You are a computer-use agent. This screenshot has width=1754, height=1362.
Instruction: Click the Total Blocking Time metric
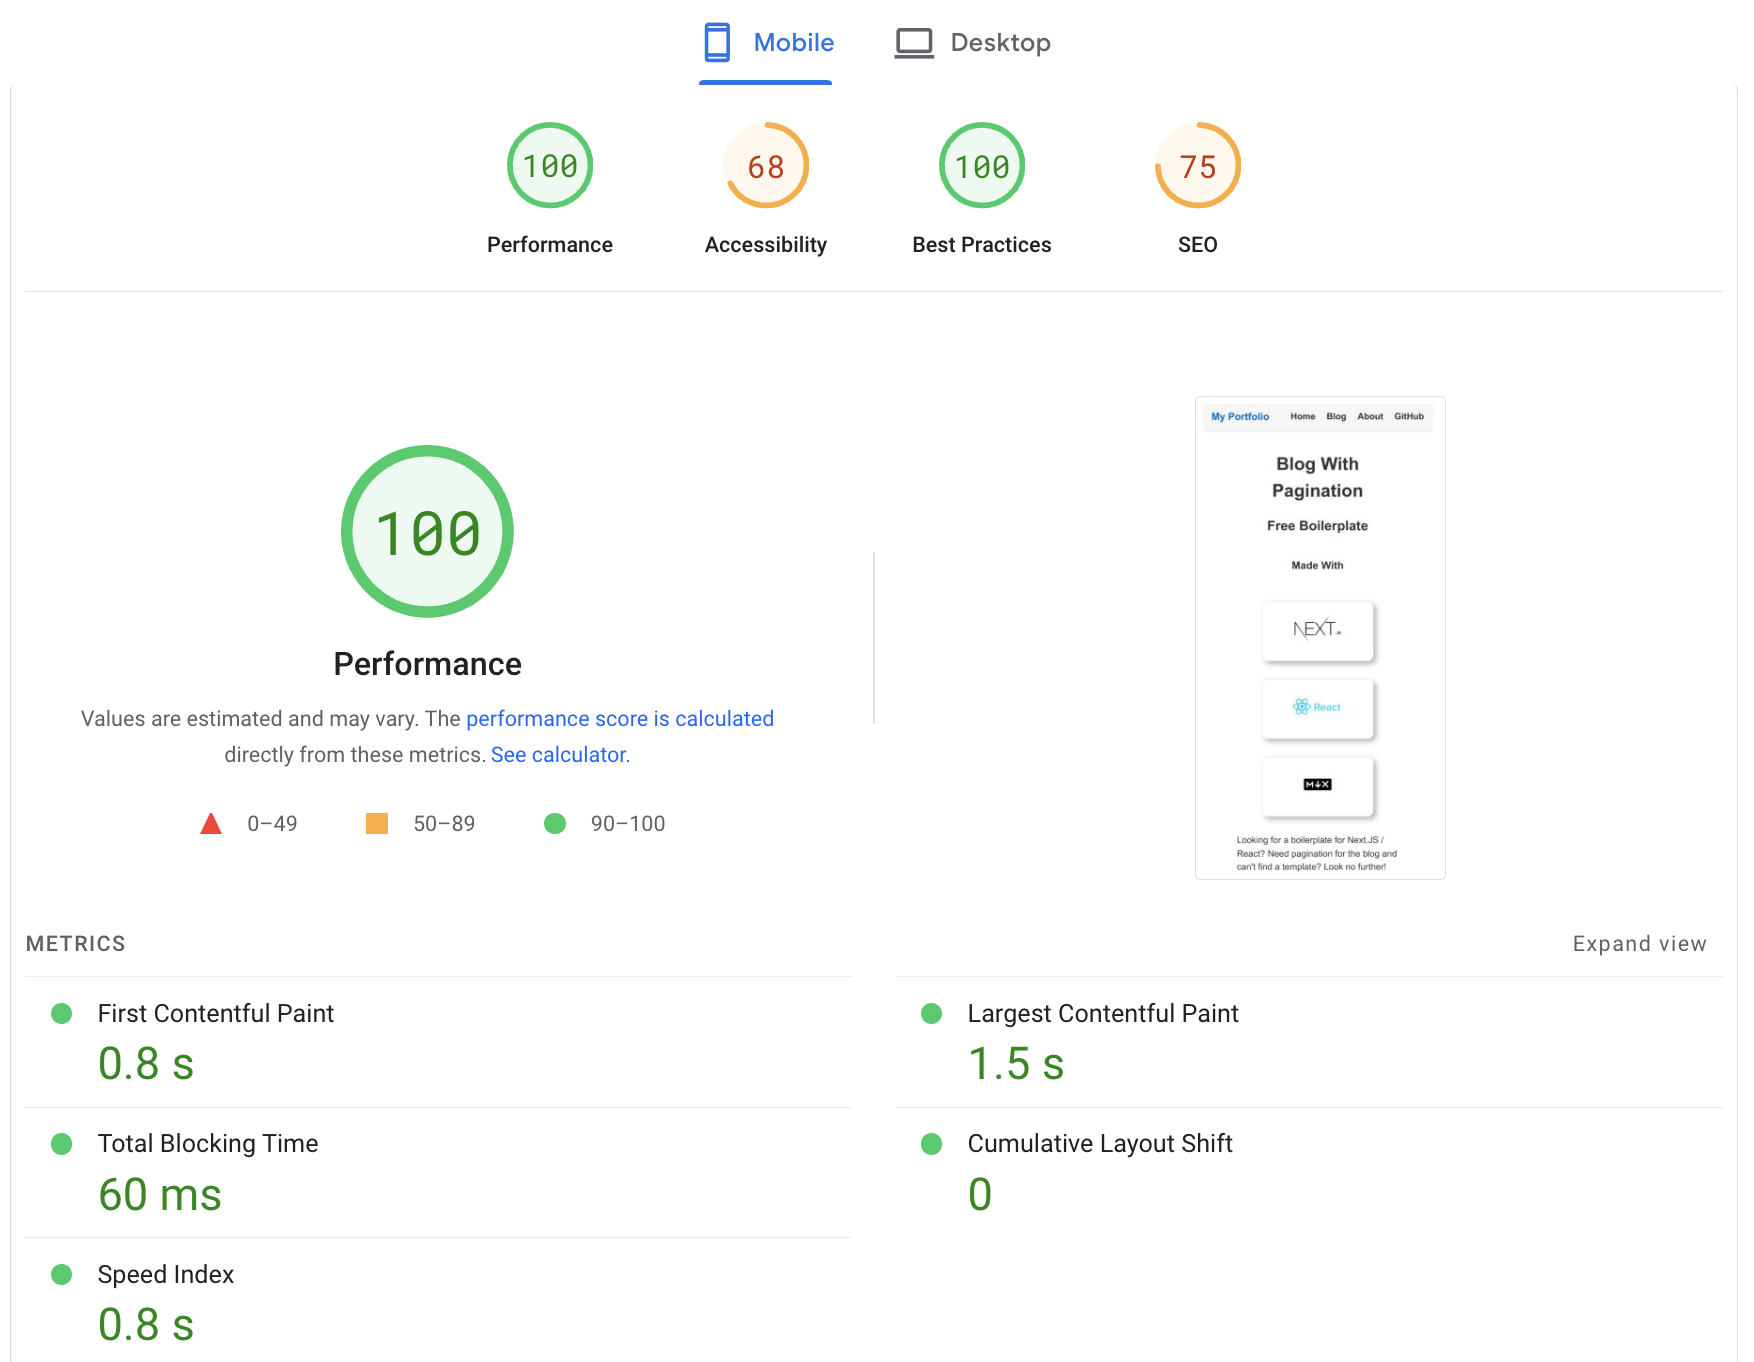(207, 1144)
